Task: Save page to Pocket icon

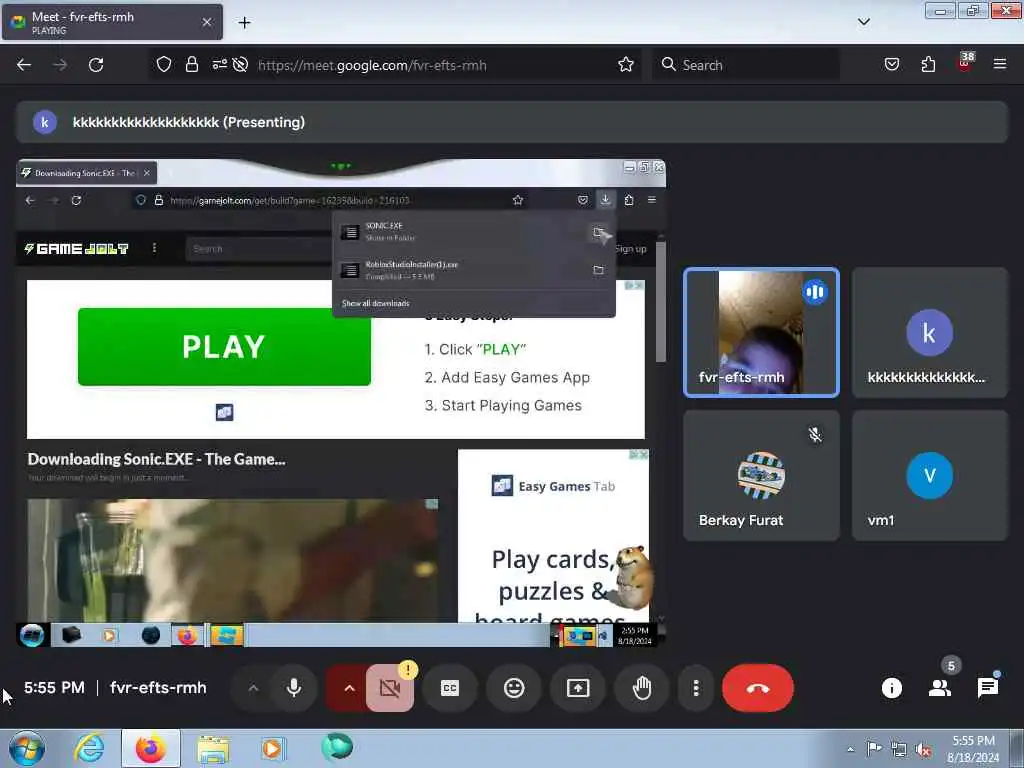Action: [891, 65]
